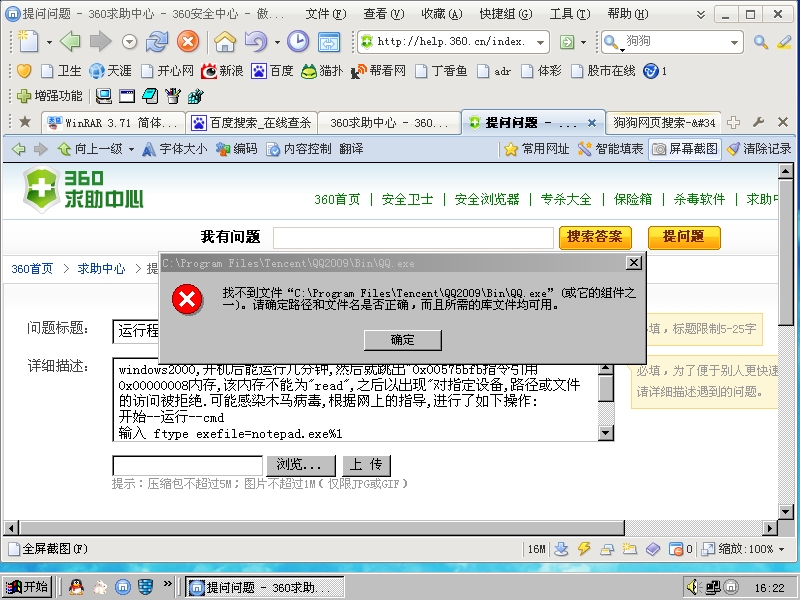Screen dimensions: 800x600
Task: Click the green go arrow next to address bar
Action: (567, 42)
